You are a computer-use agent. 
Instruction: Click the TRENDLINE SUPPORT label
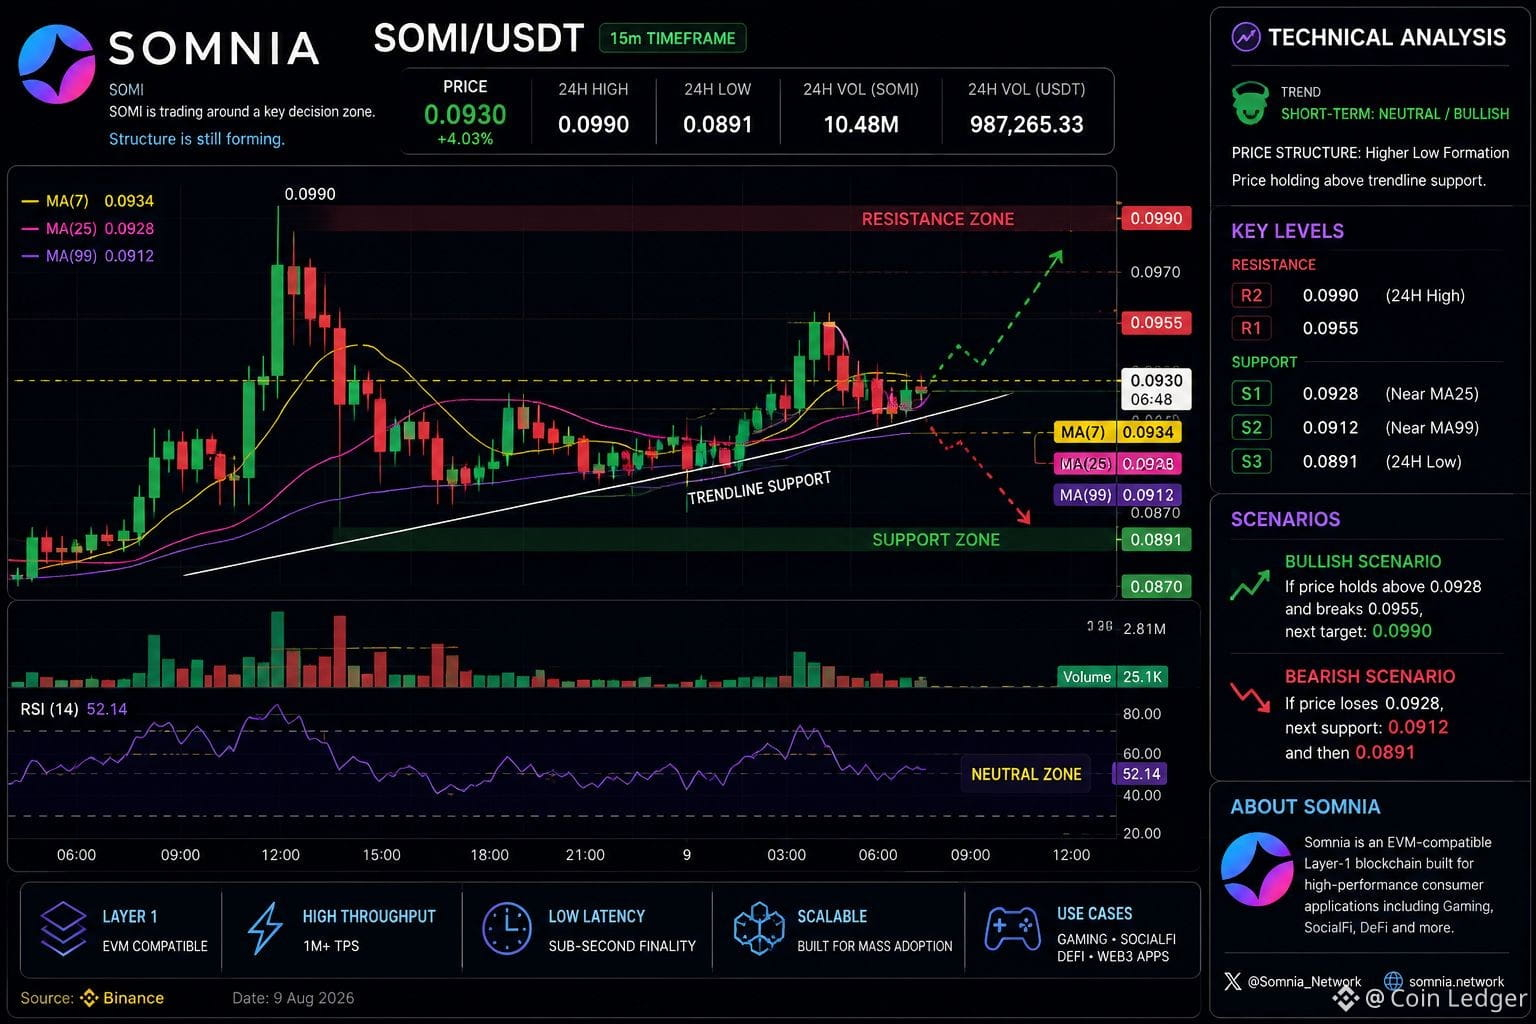(759, 487)
